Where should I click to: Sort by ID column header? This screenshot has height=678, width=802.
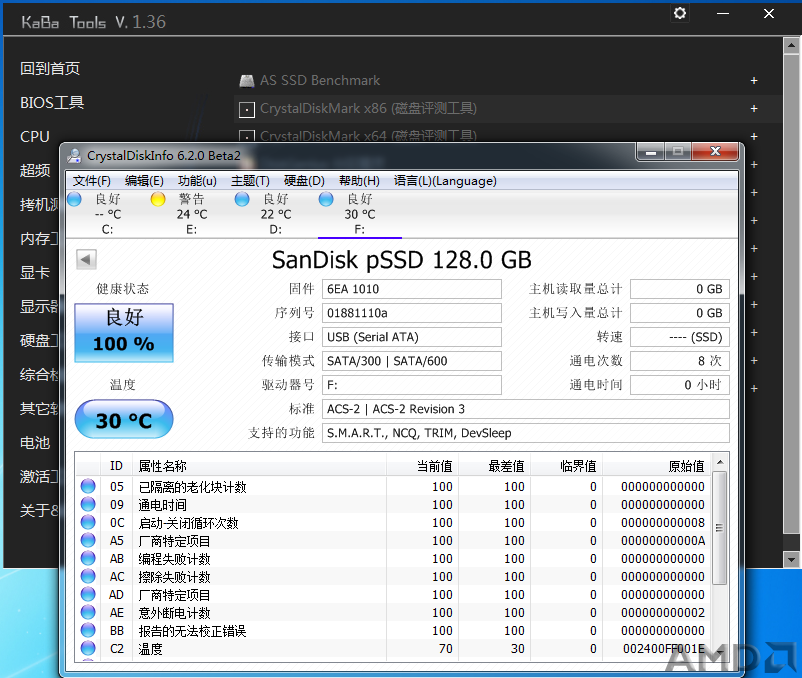(x=116, y=466)
